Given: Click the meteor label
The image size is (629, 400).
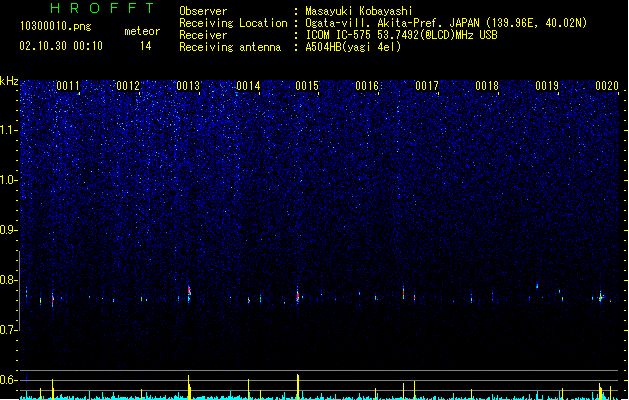Looking at the screenshot, I should 142,31.
